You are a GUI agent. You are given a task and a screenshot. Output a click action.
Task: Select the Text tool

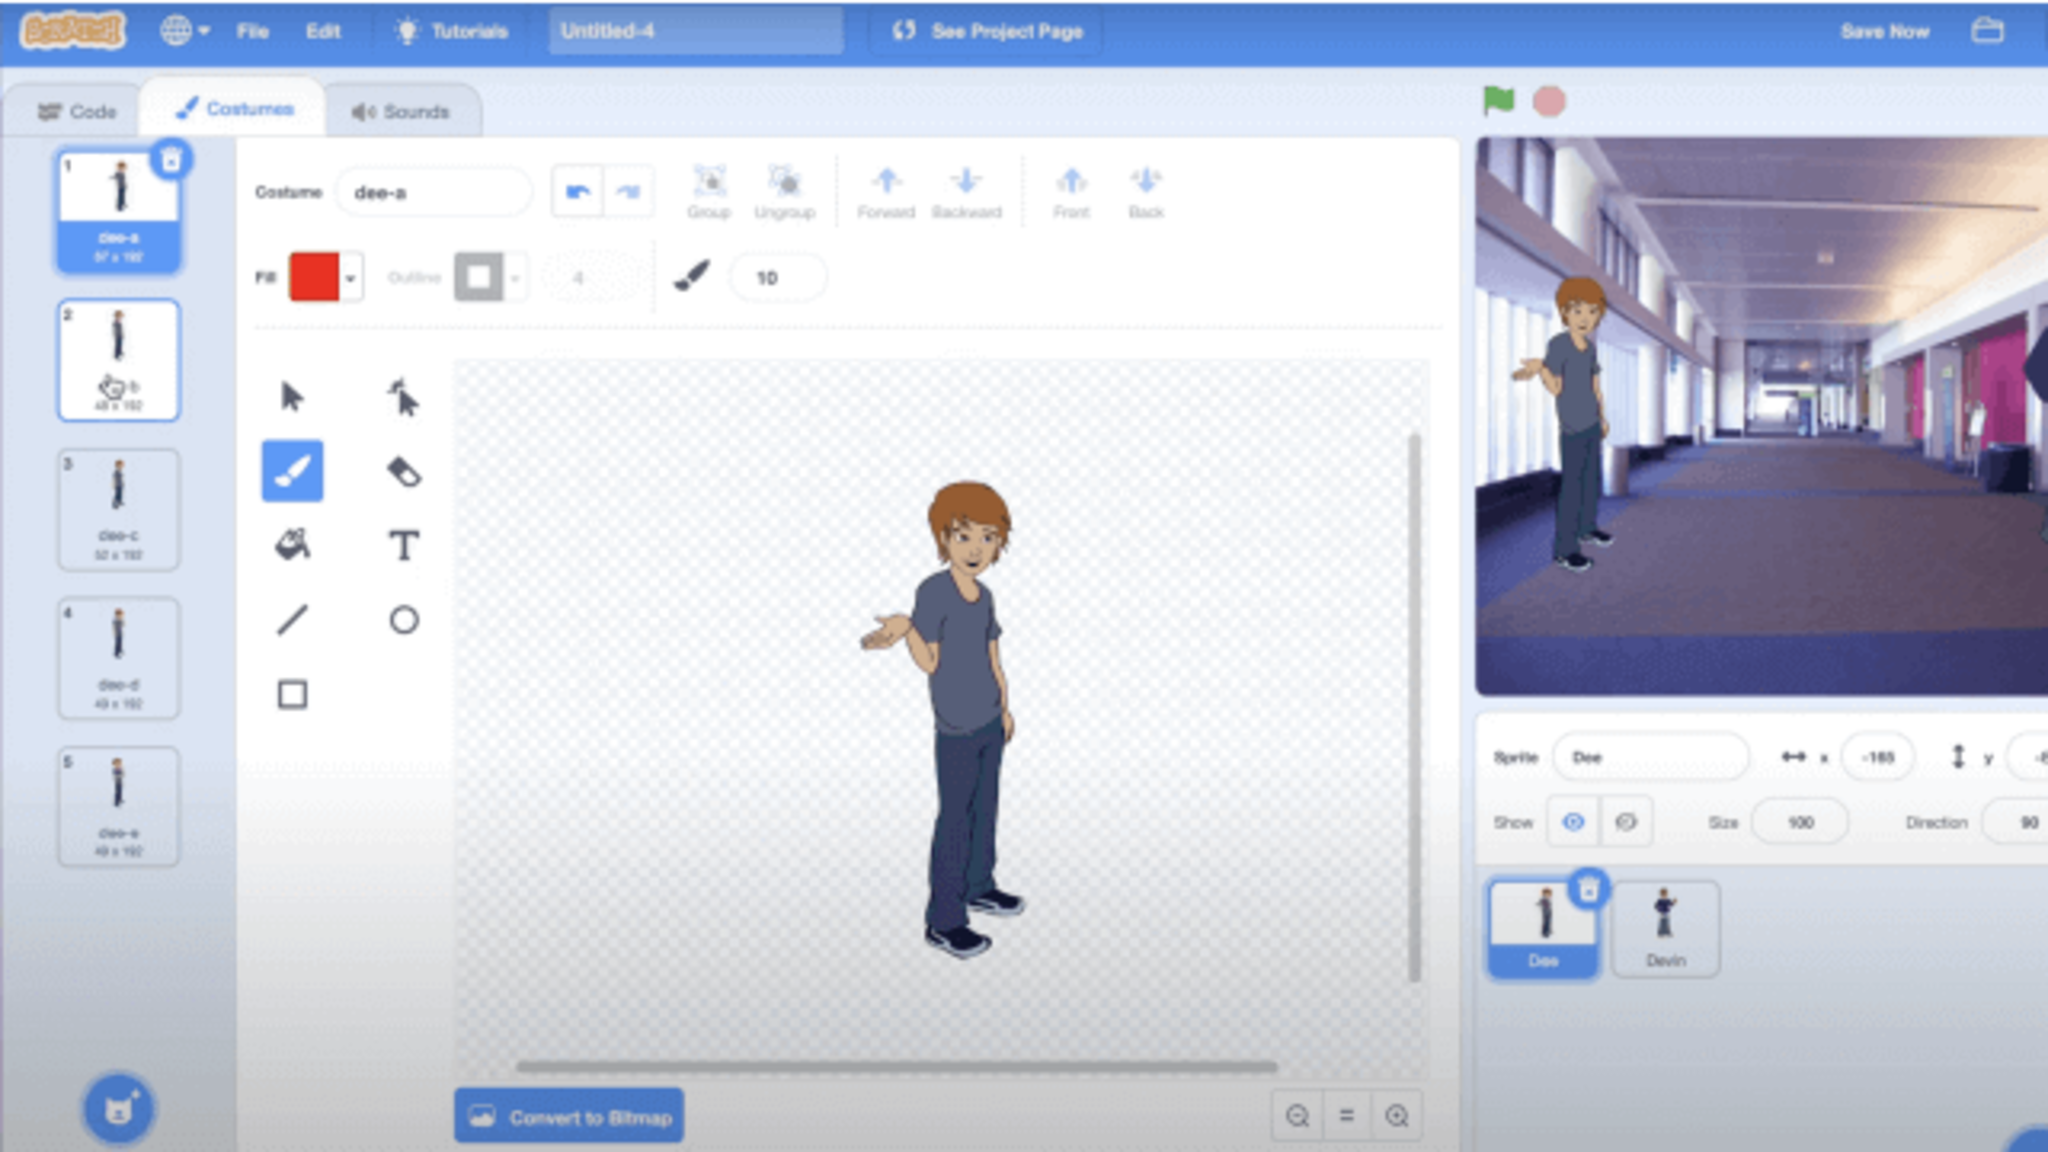click(x=403, y=546)
